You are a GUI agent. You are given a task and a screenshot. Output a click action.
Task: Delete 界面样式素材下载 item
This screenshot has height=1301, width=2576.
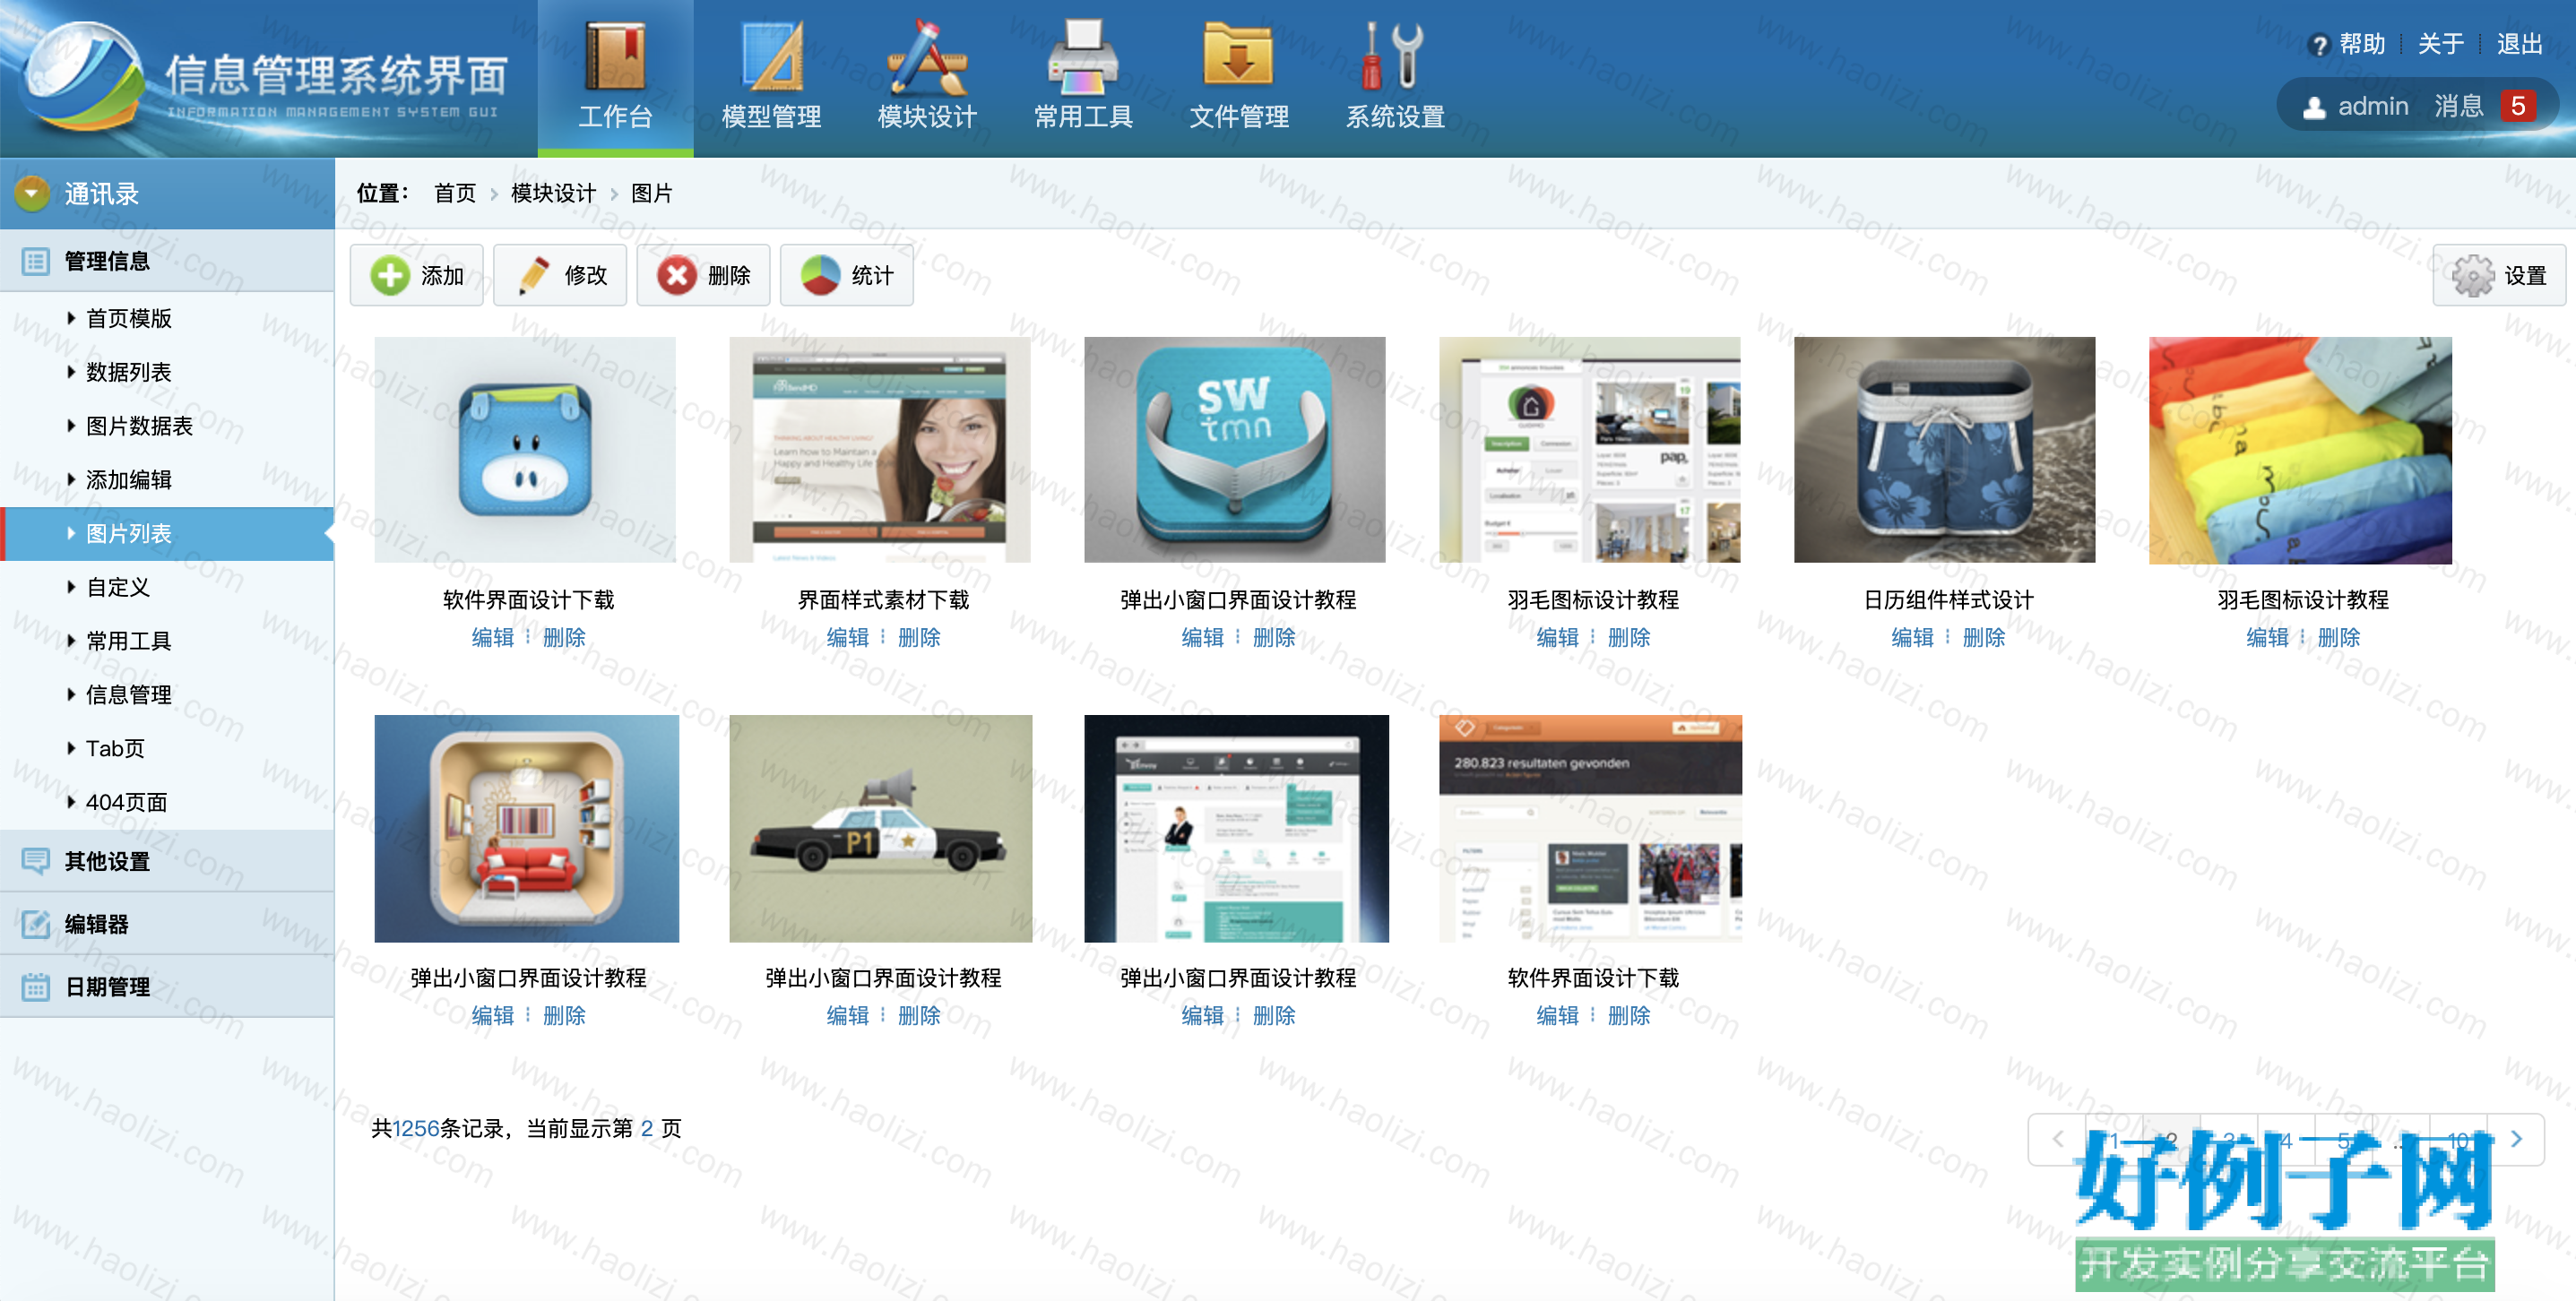click(919, 637)
